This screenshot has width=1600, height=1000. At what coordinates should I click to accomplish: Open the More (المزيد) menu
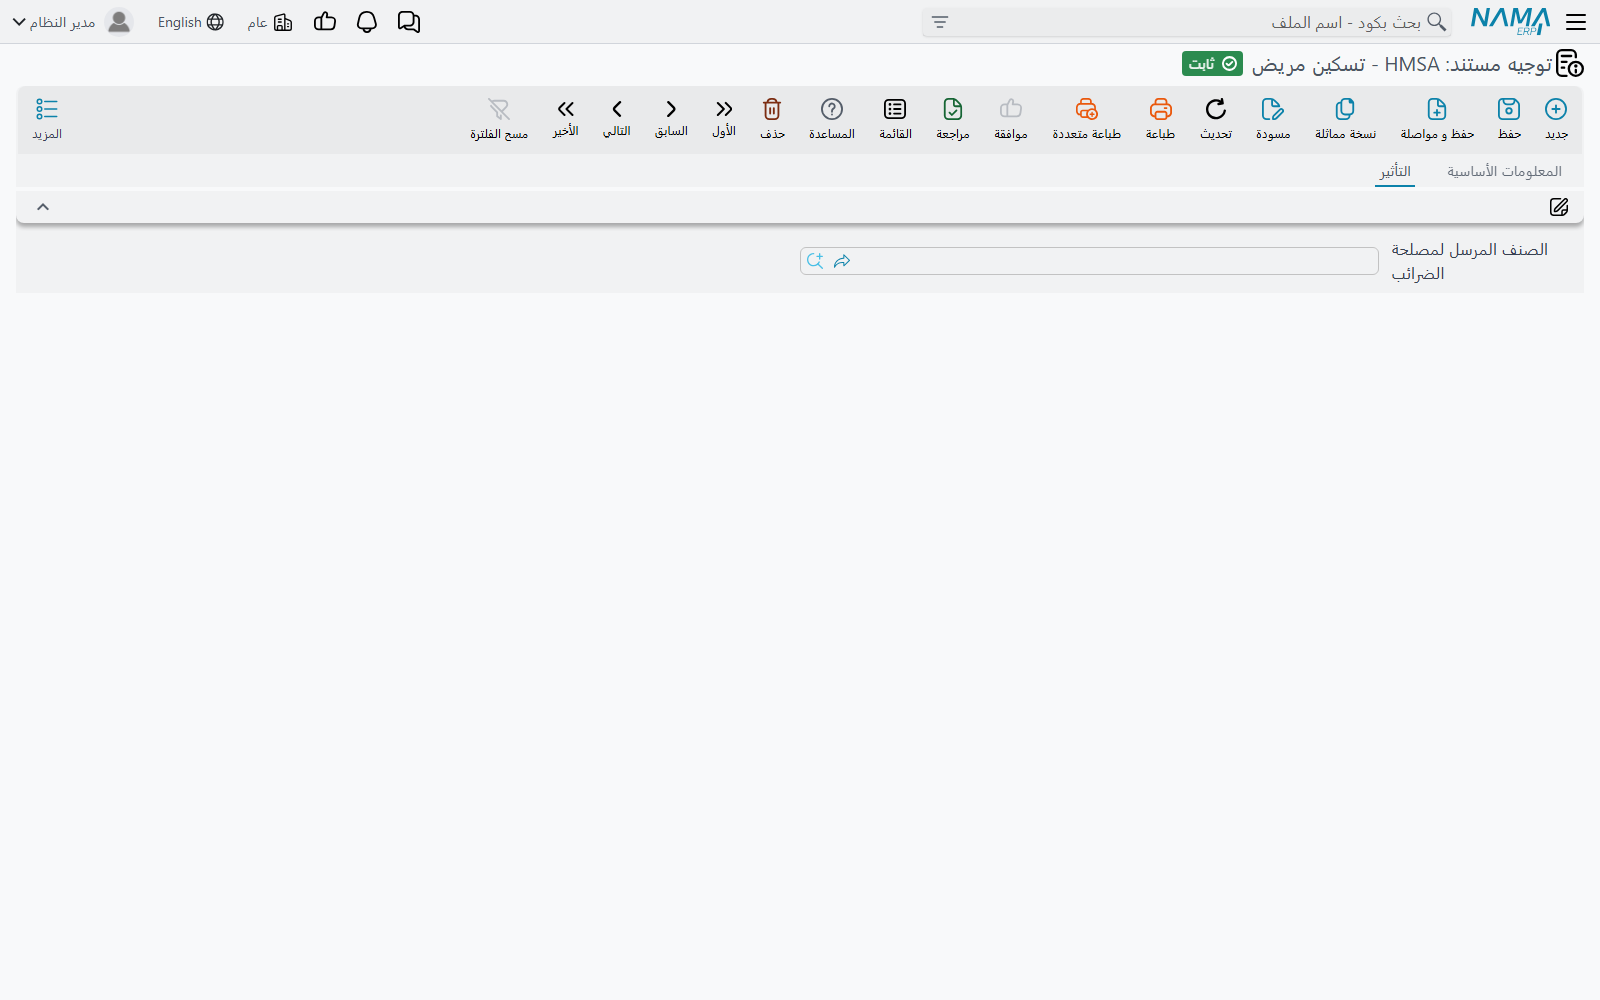point(47,118)
